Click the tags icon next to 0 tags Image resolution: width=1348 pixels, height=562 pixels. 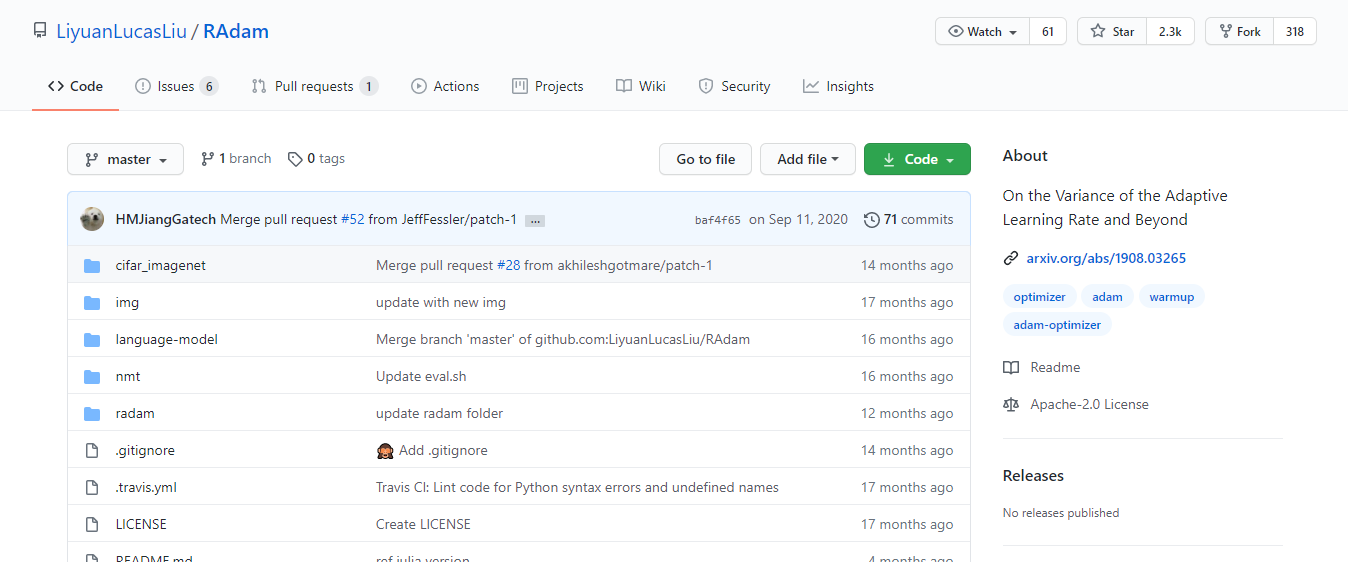[295, 159]
